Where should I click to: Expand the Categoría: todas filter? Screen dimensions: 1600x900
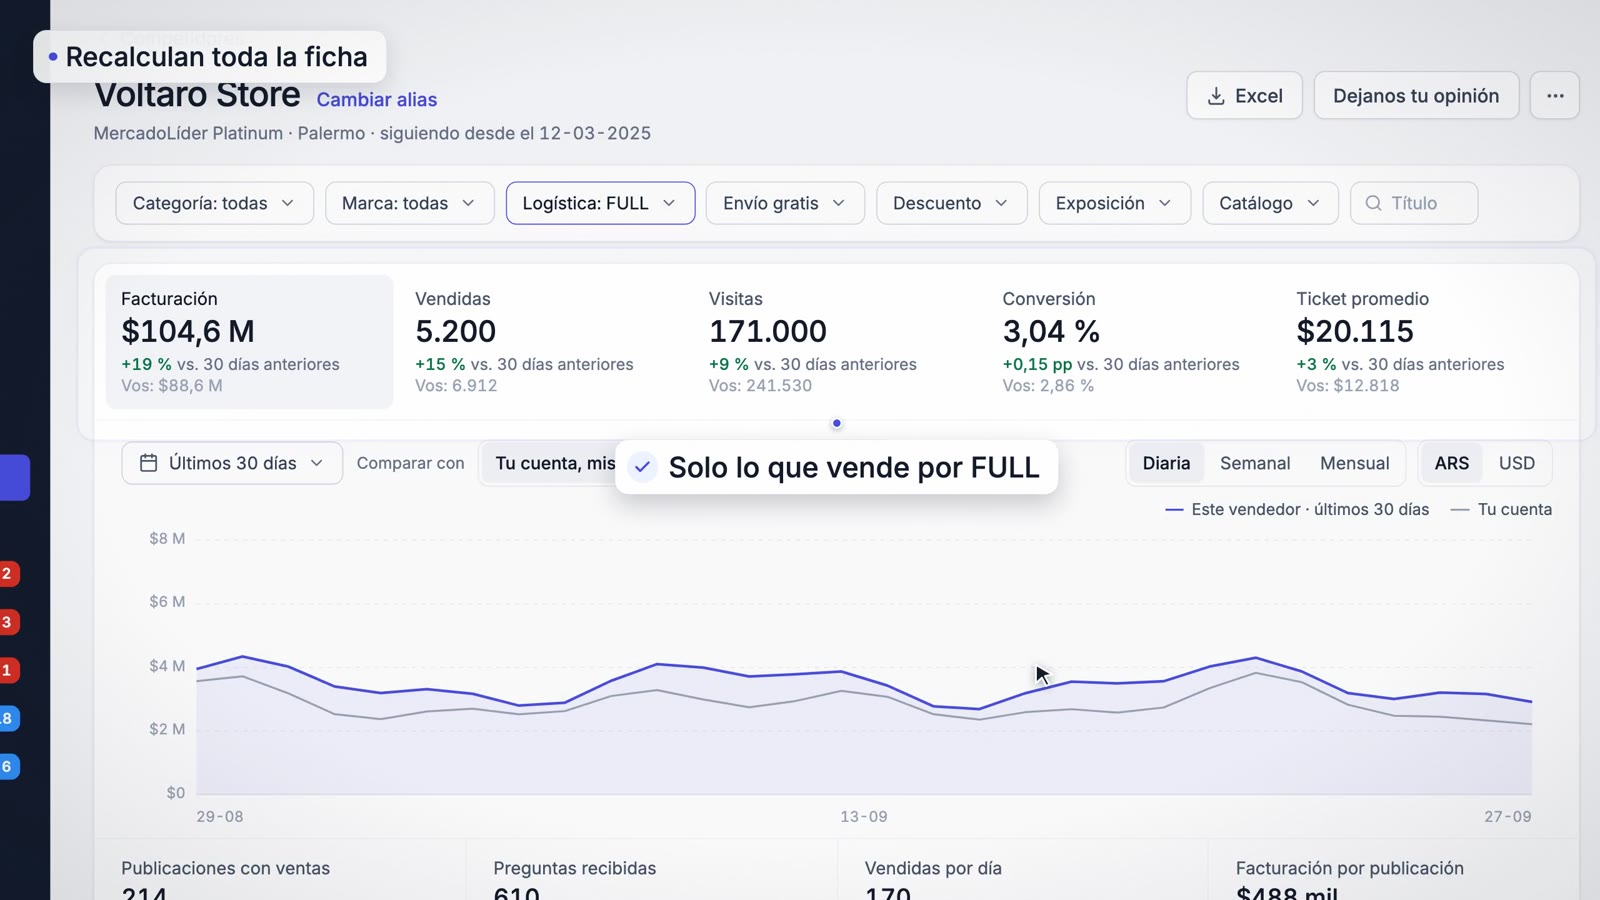pyautogui.click(x=214, y=203)
